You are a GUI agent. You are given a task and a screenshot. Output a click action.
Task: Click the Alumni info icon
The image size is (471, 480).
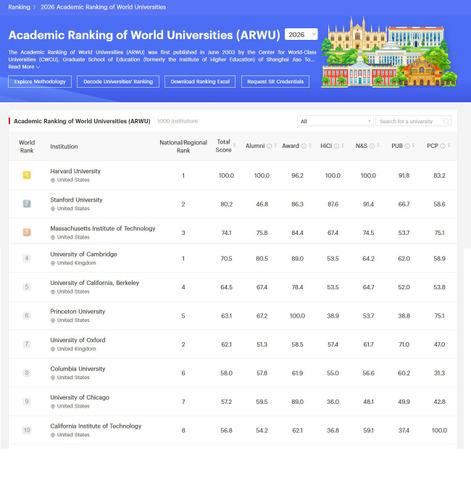point(269,146)
